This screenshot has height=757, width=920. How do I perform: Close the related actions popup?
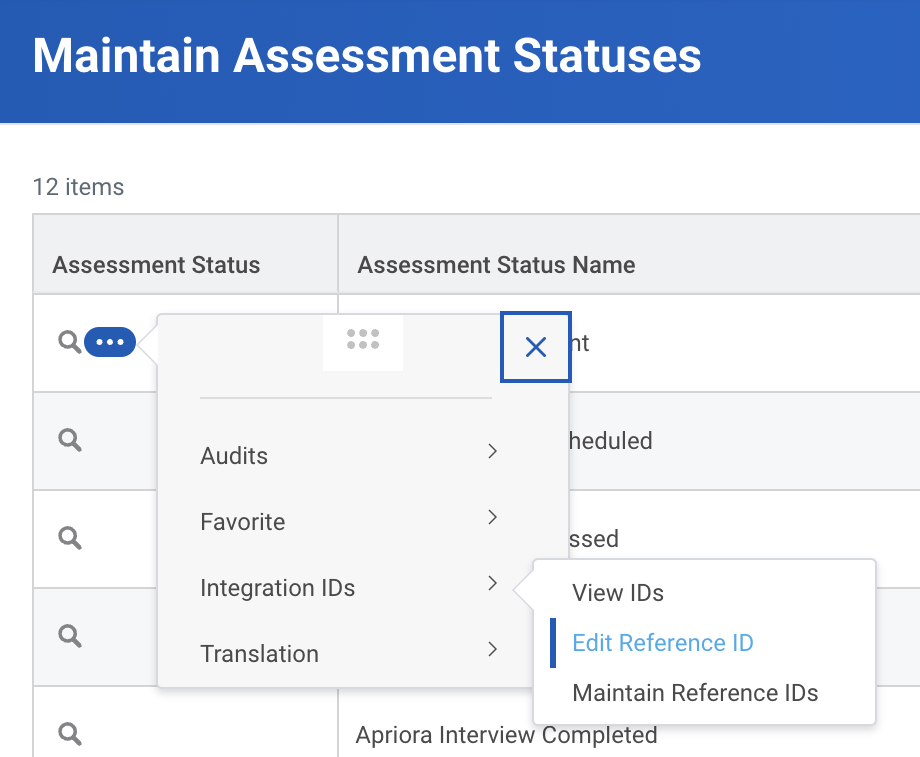[x=536, y=347]
